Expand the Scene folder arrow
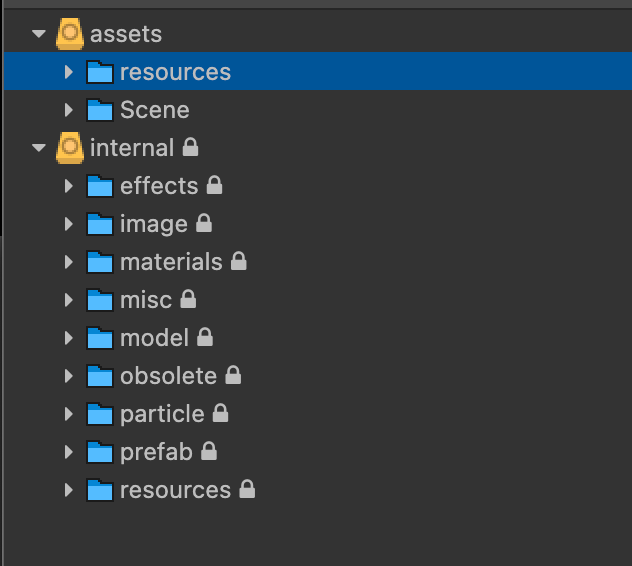This screenshot has width=632, height=566. click(68, 110)
